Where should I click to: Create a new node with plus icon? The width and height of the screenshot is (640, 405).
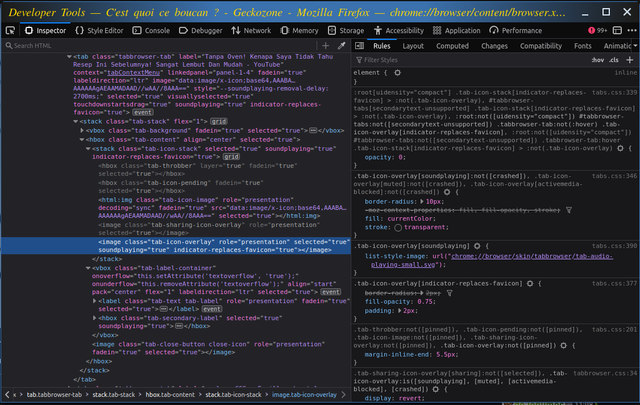[325, 46]
